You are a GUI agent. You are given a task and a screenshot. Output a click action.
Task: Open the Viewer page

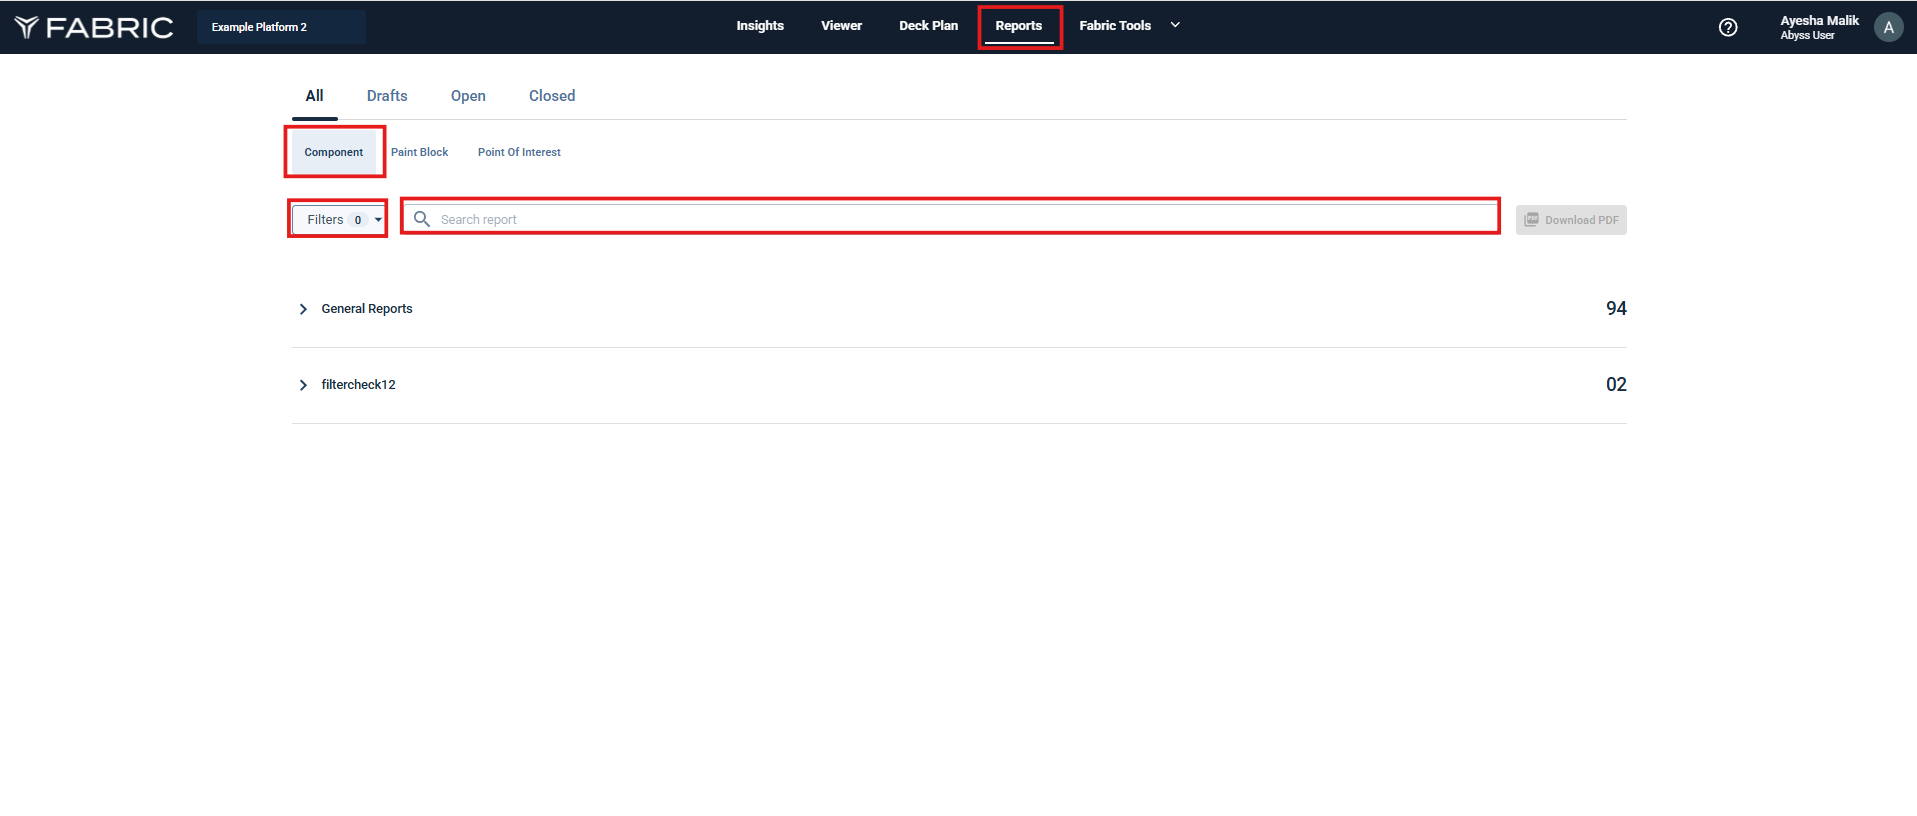tap(841, 26)
